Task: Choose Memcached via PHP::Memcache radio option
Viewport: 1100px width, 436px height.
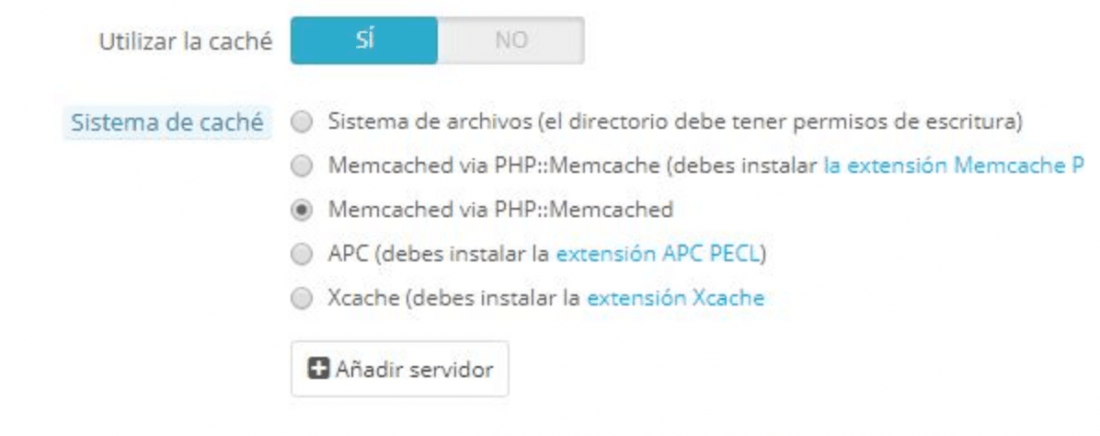Action: click(x=302, y=166)
